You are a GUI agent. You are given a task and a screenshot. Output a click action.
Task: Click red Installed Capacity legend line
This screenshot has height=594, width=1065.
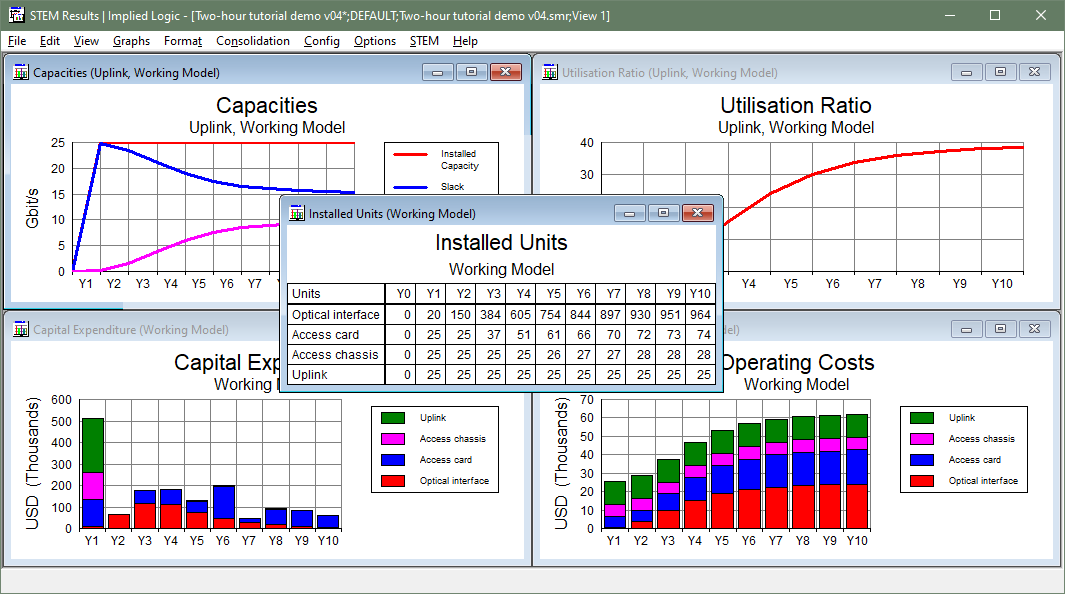coord(410,155)
